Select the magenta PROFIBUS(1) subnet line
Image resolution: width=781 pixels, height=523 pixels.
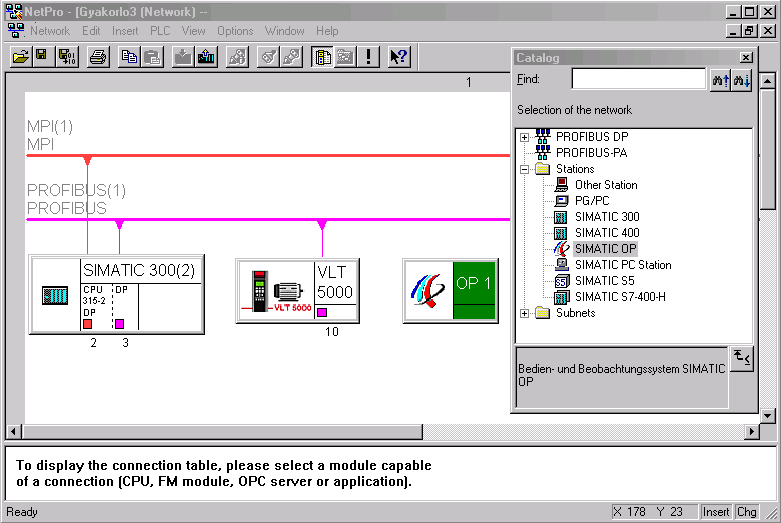click(x=268, y=219)
